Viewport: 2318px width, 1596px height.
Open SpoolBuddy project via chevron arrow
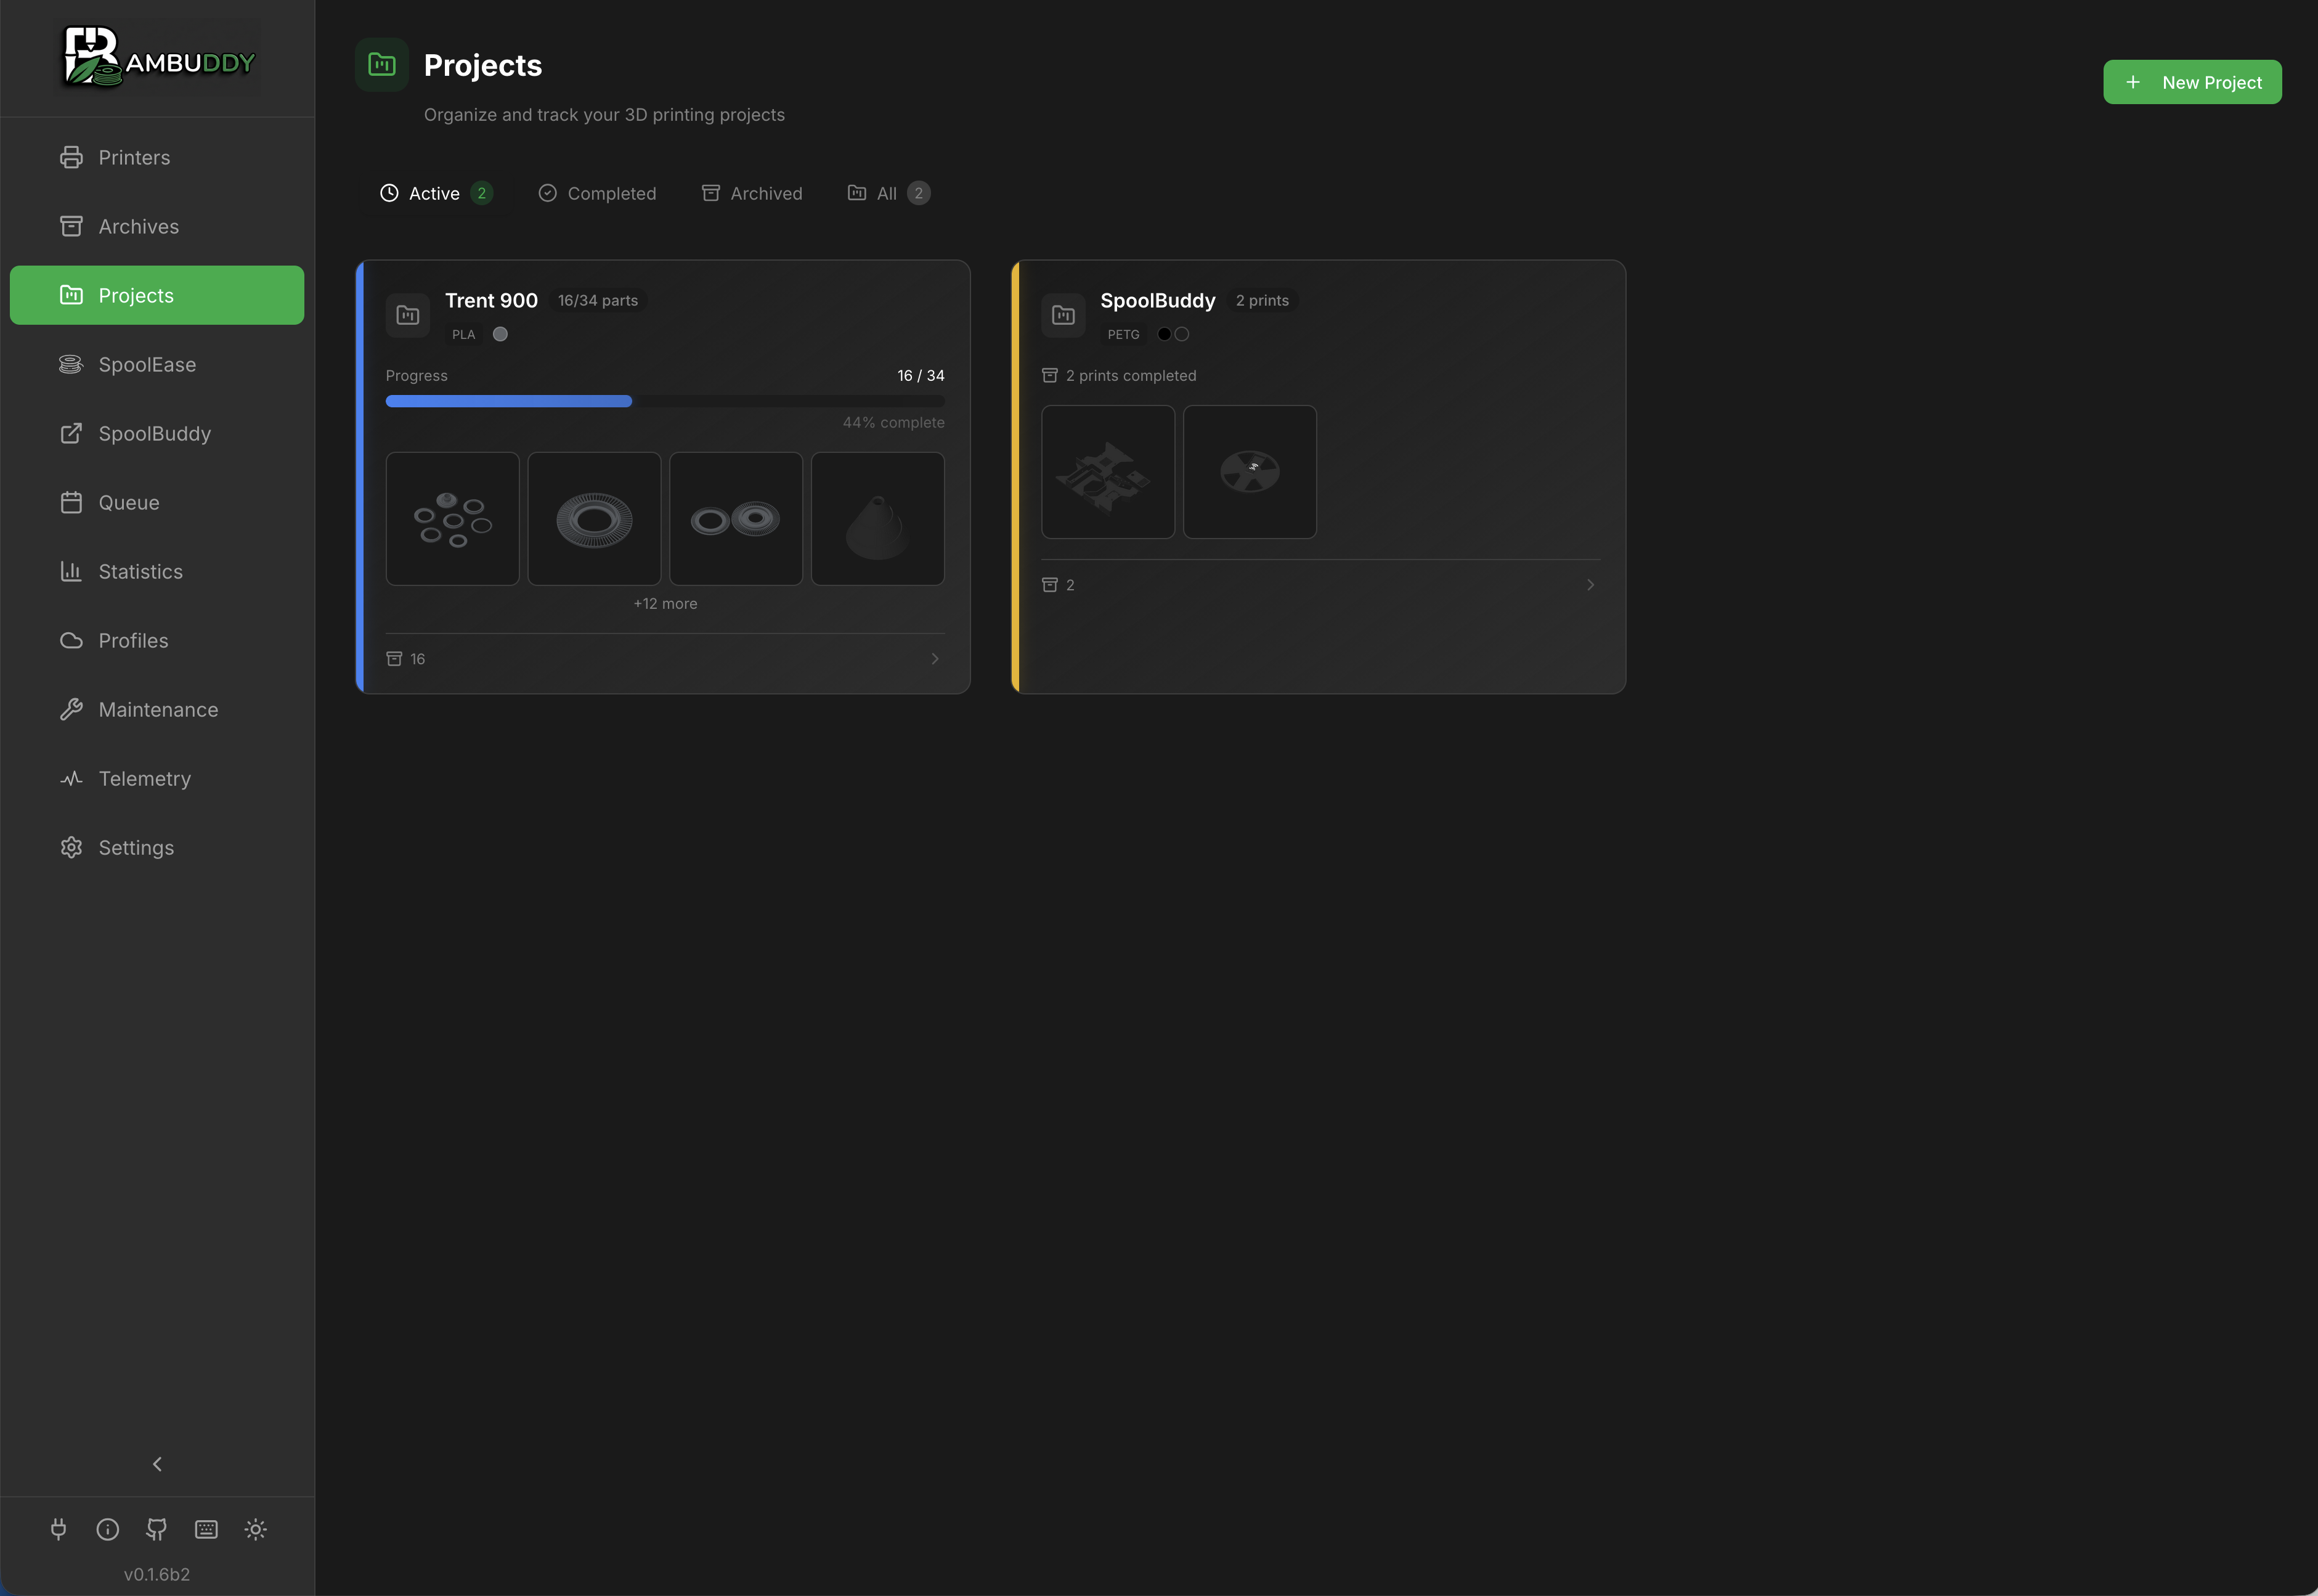pyautogui.click(x=1590, y=585)
